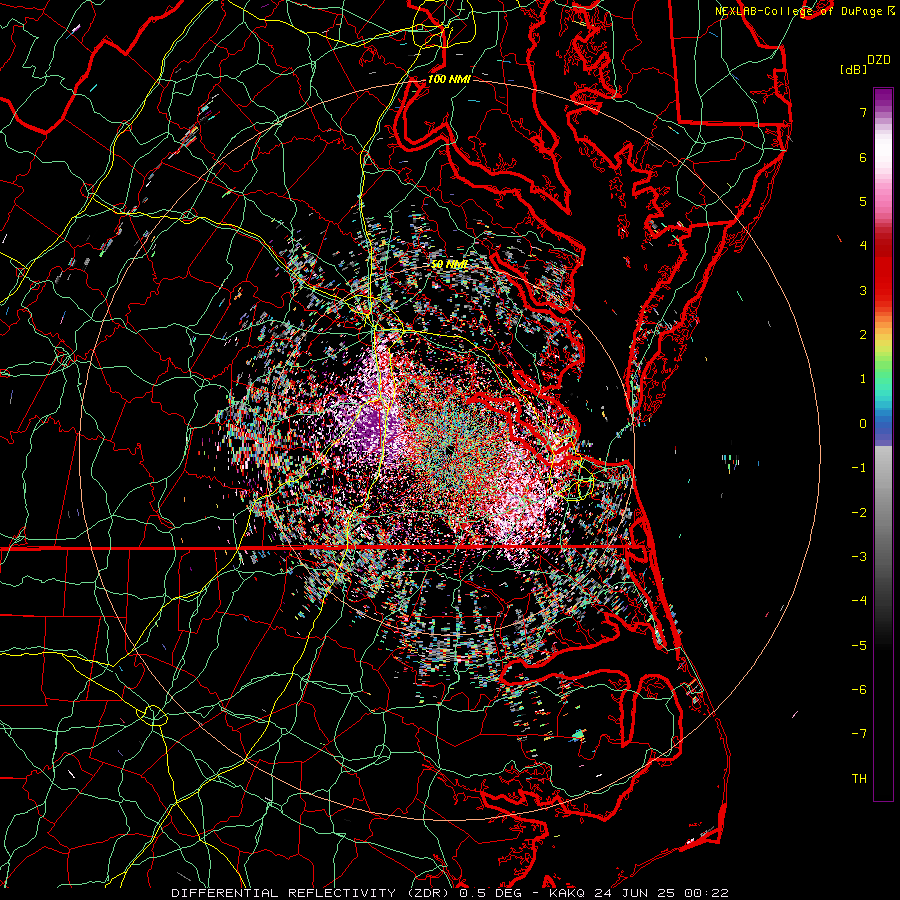Click the -3 value on color scale
This screenshot has height=900, width=900.
[x=859, y=557]
